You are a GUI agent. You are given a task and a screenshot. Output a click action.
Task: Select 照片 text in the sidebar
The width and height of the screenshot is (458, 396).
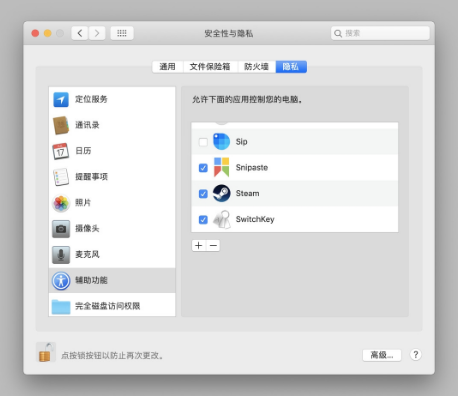(83, 203)
